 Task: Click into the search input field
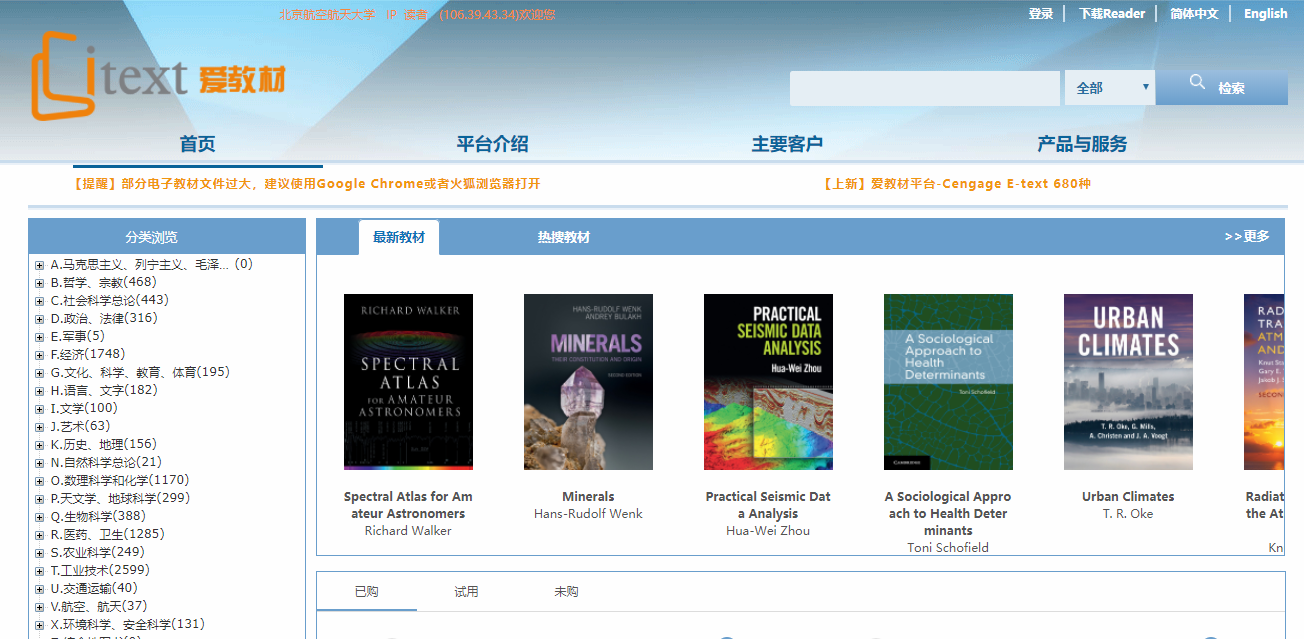pyautogui.click(x=924, y=88)
